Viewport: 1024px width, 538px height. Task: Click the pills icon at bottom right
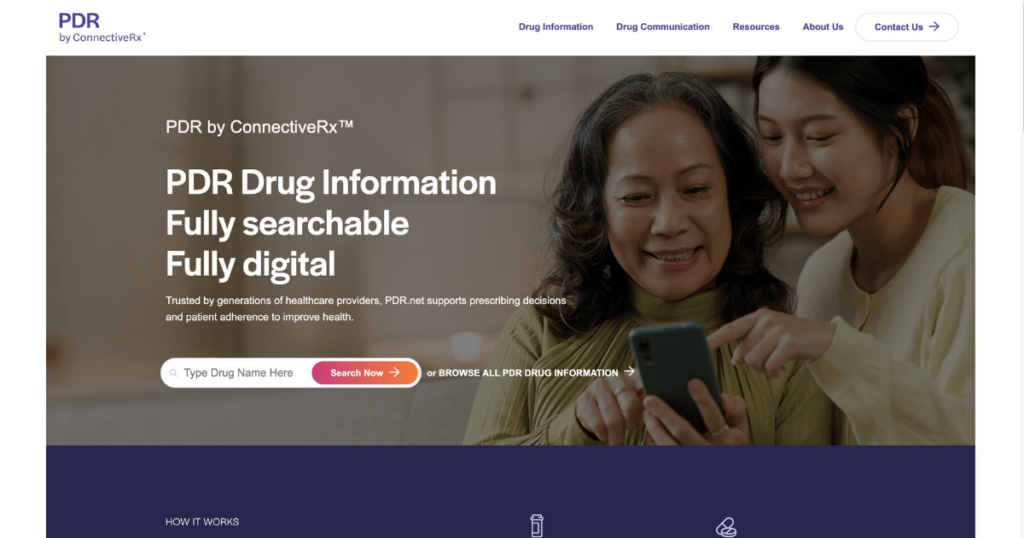[726, 527]
